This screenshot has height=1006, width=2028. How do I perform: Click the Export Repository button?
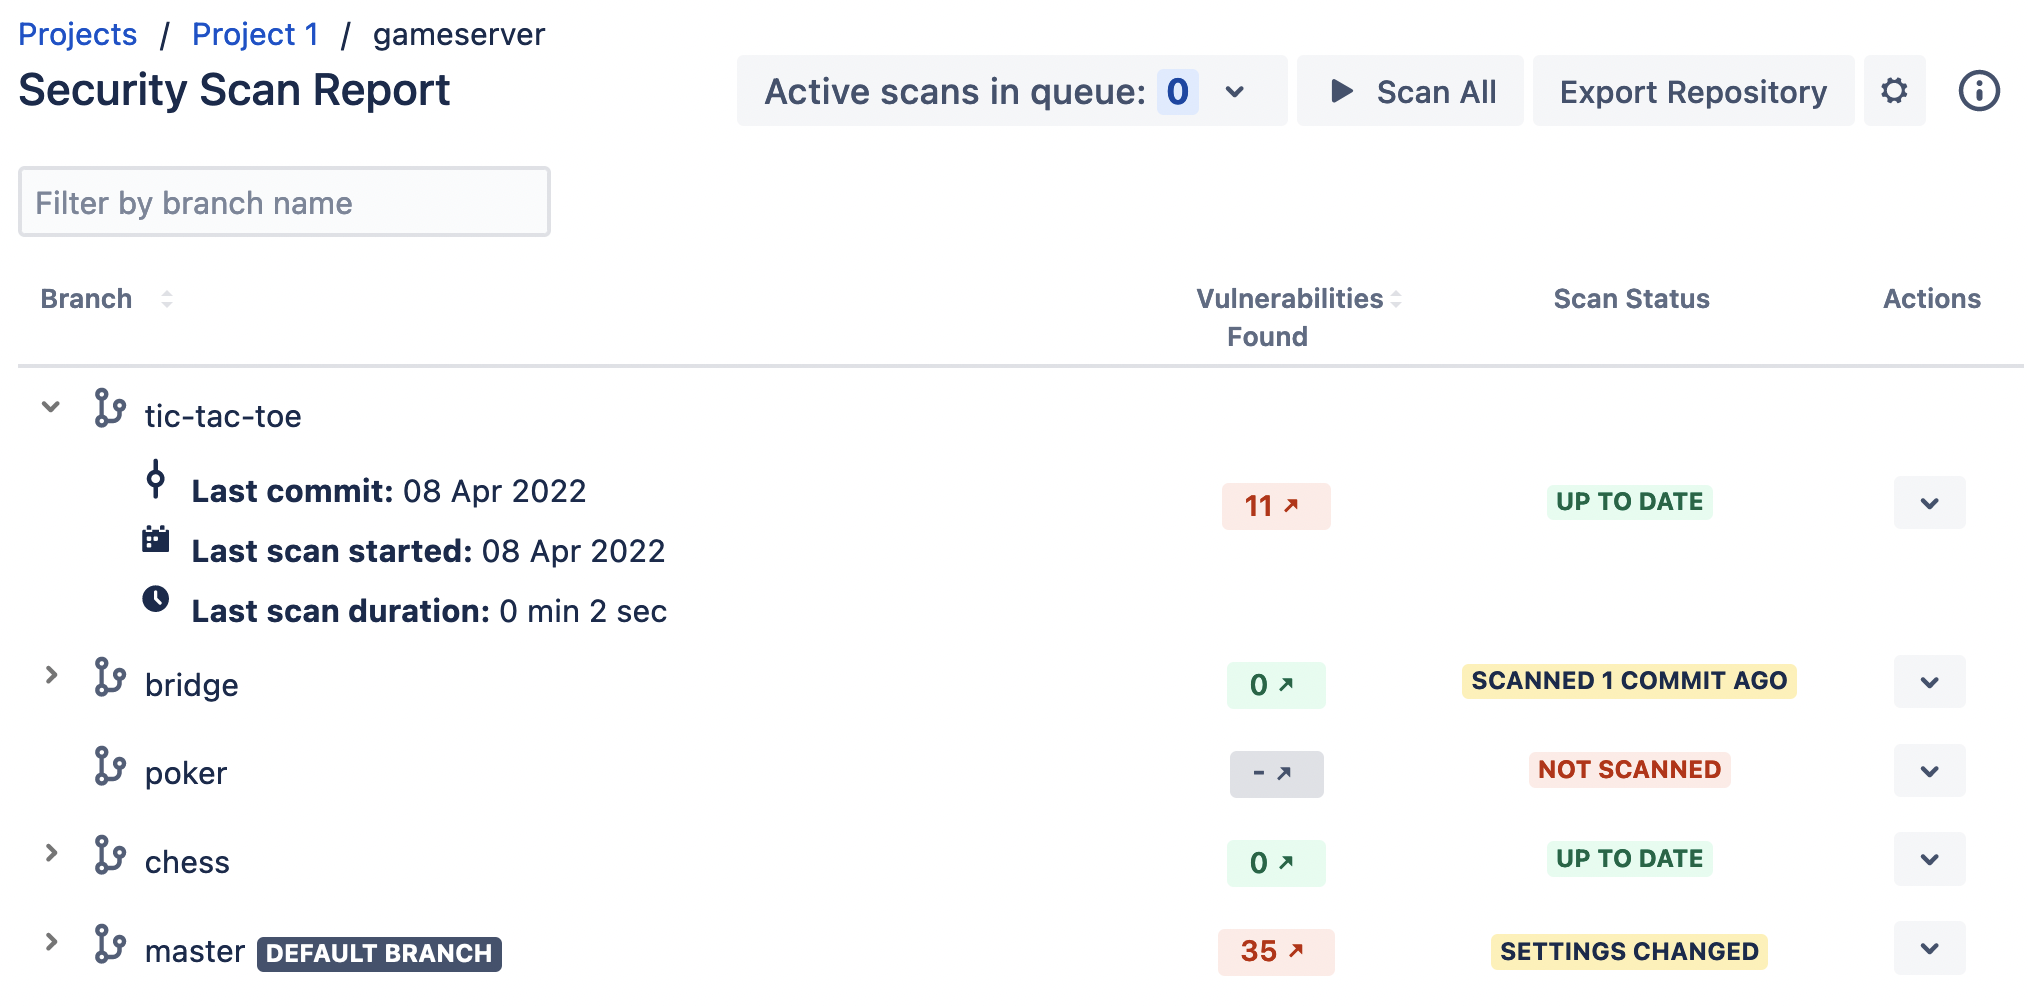click(1692, 92)
